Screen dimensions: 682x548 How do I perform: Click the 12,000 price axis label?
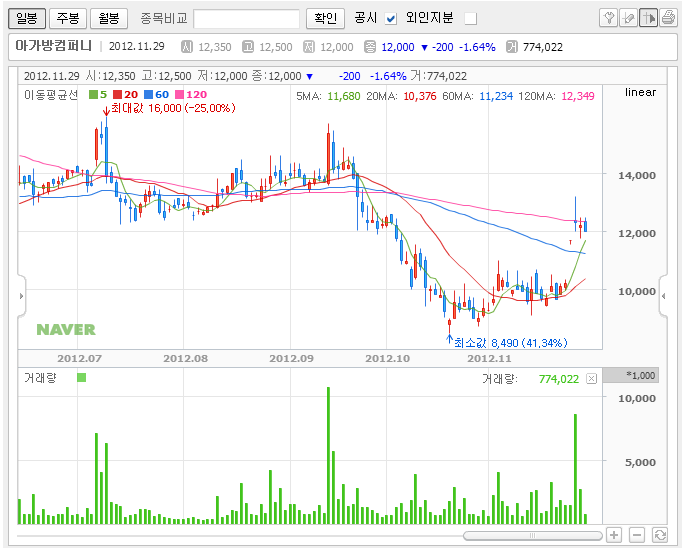[x=637, y=233]
